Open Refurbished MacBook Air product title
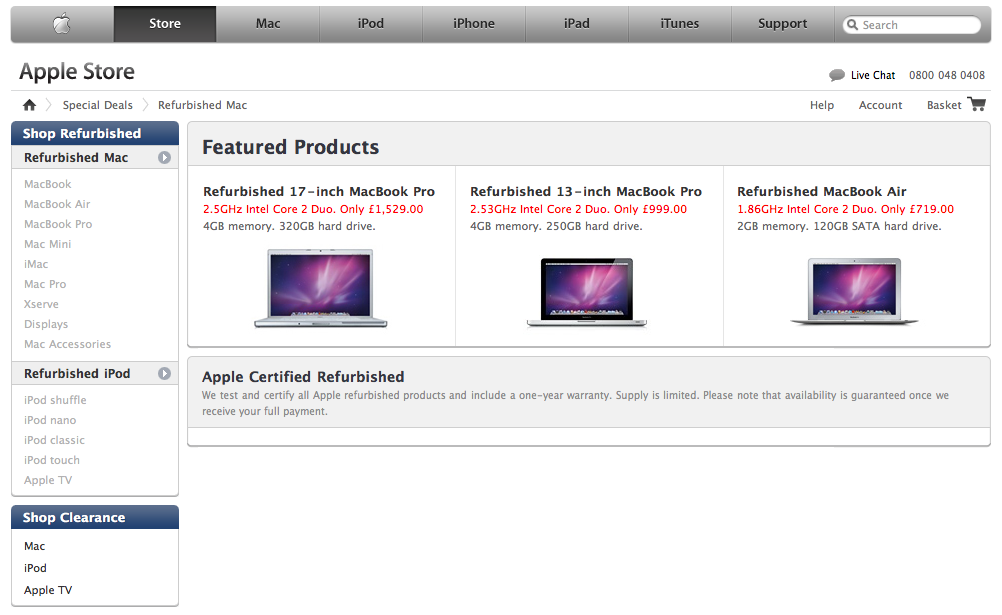This screenshot has width=1002, height=615. [x=822, y=191]
